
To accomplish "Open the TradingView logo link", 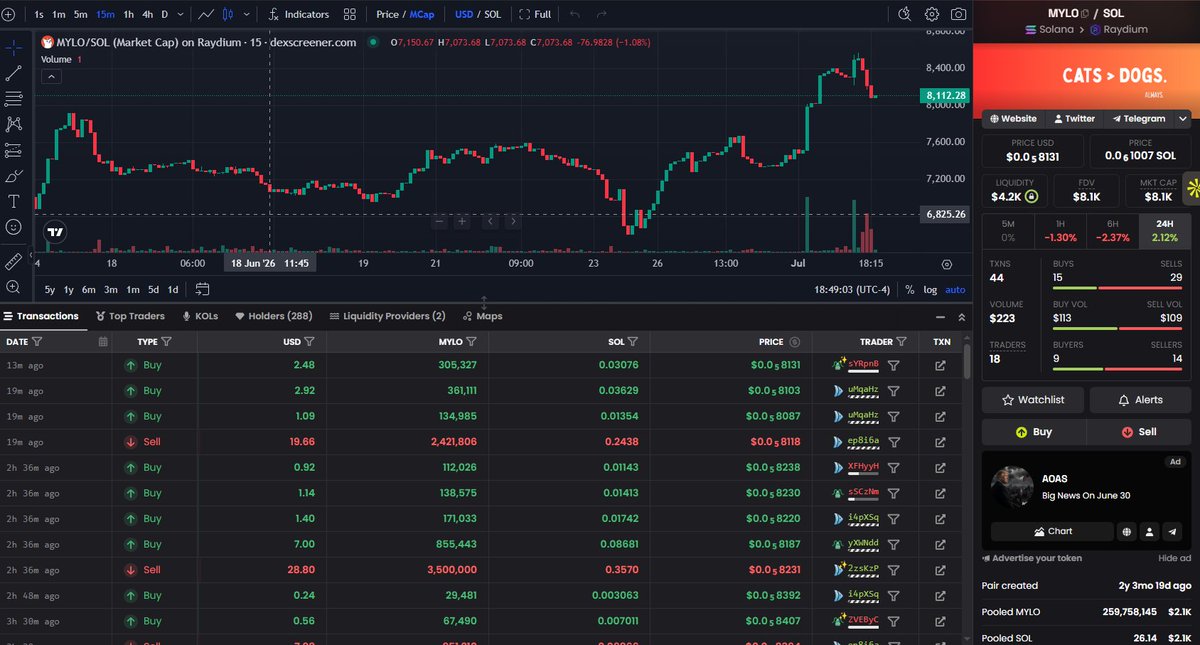I will pos(54,232).
